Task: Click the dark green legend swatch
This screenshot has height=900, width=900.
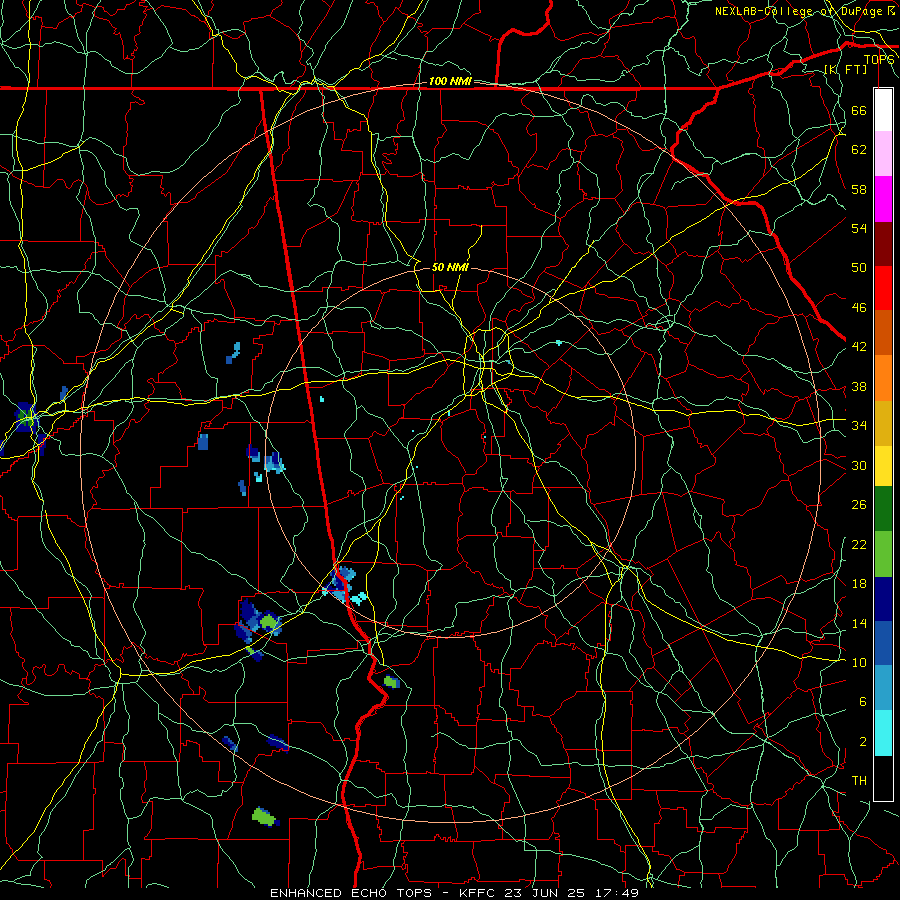Action: (x=883, y=509)
